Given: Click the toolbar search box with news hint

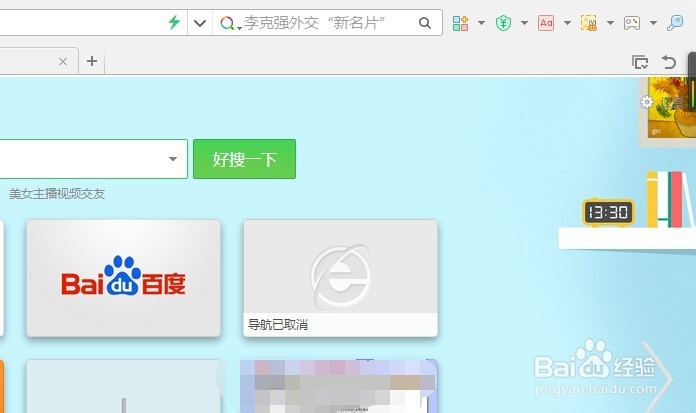Looking at the screenshot, I should click(x=326, y=23).
